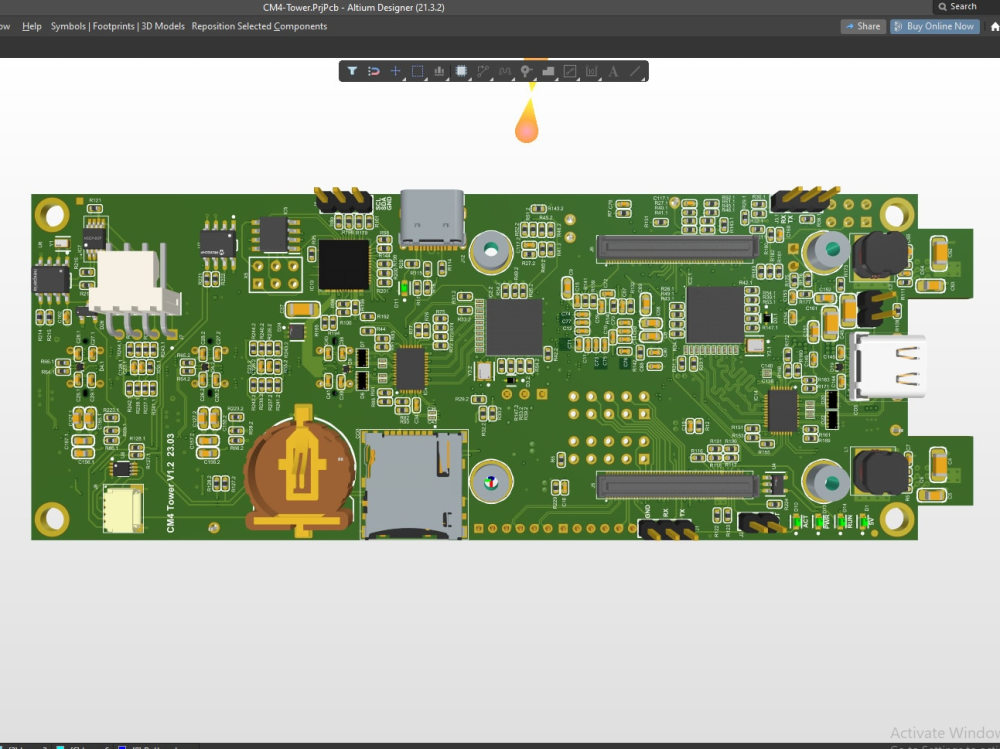Click the Share button
1000x749 pixels.
pyautogui.click(x=863, y=26)
